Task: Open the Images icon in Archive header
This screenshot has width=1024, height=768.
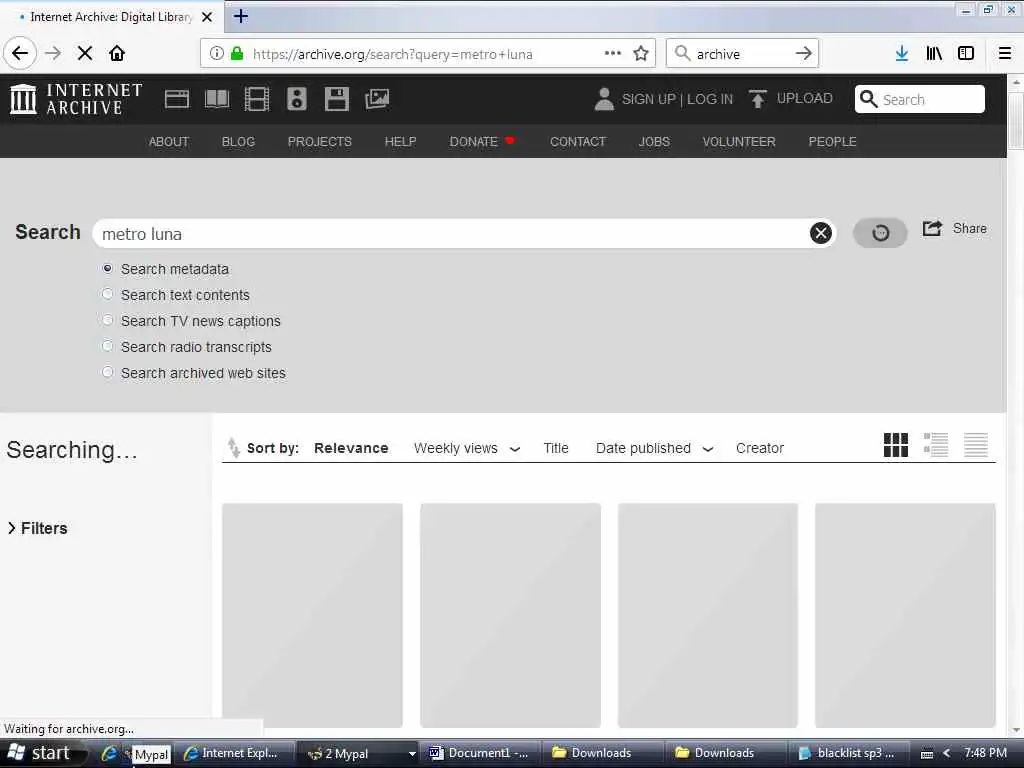Action: coord(377,99)
